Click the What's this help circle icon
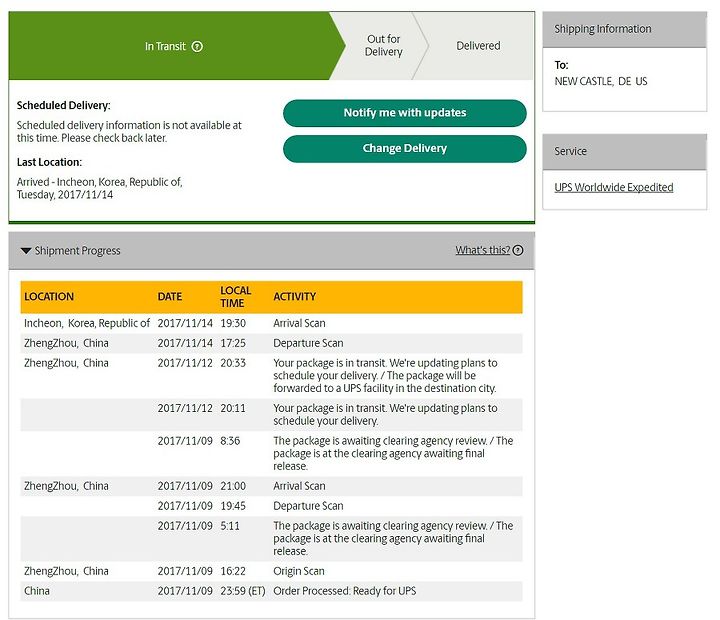 click(518, 250)
